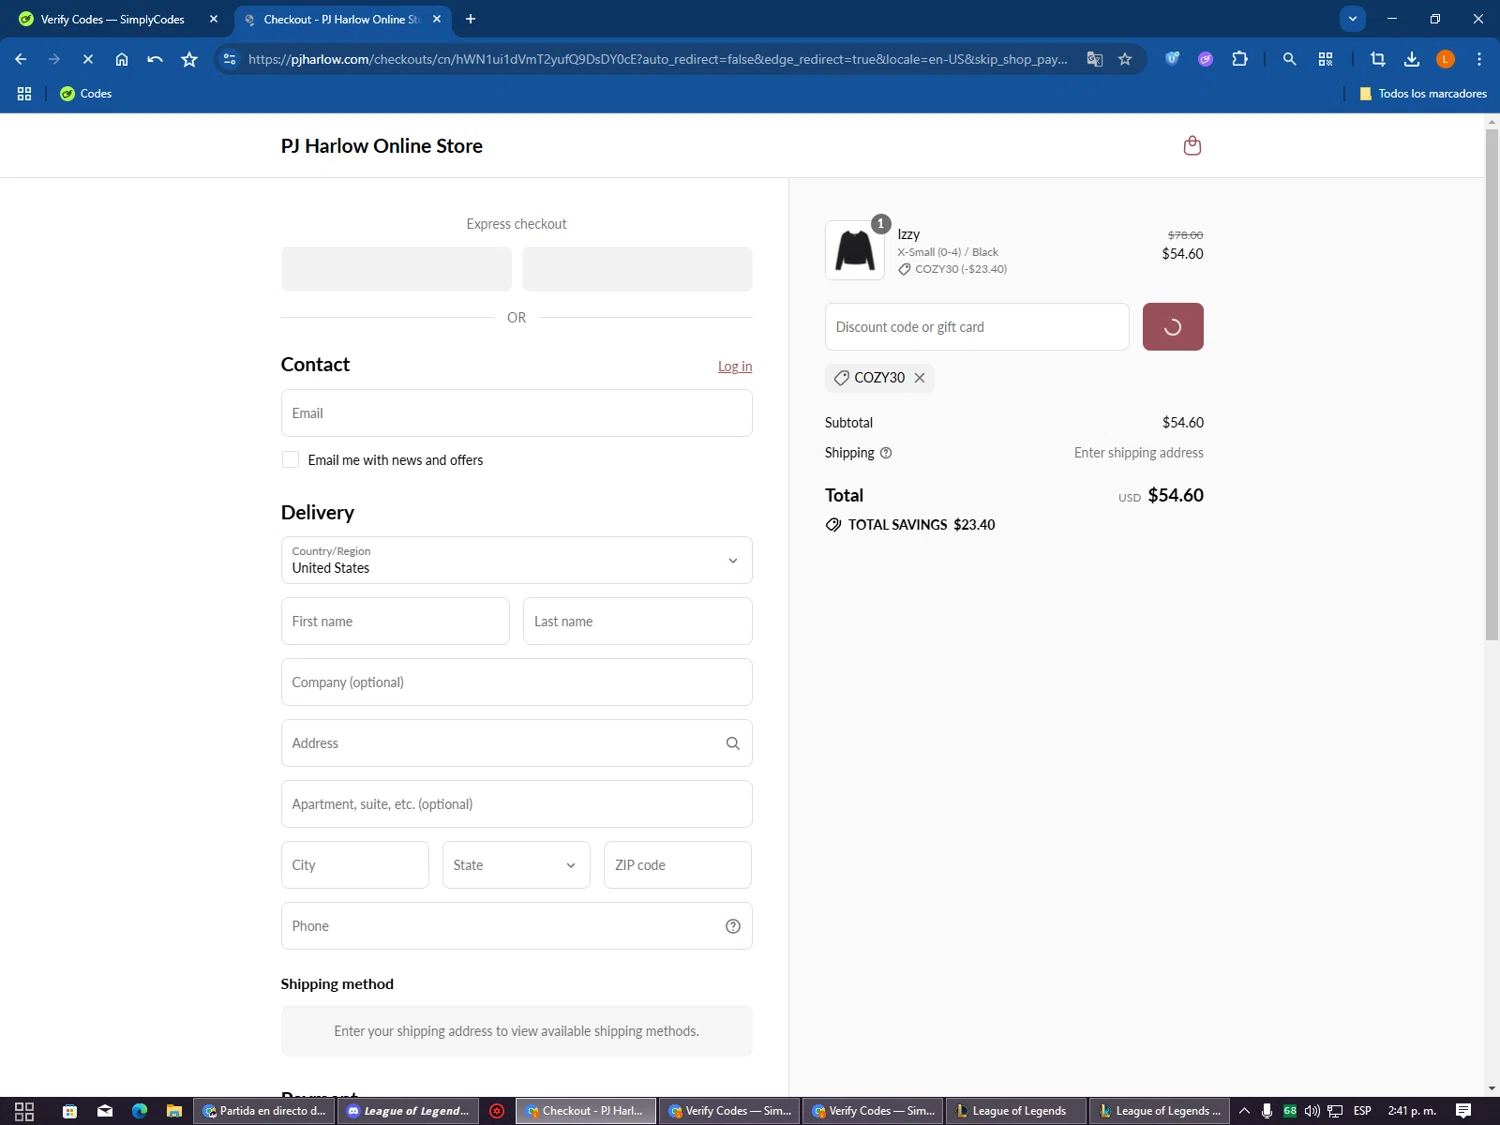This screenshot has height=1125, width=1500.
Task: Go back to the previous page
Action: pyautogui.click(x=21, y=59)
